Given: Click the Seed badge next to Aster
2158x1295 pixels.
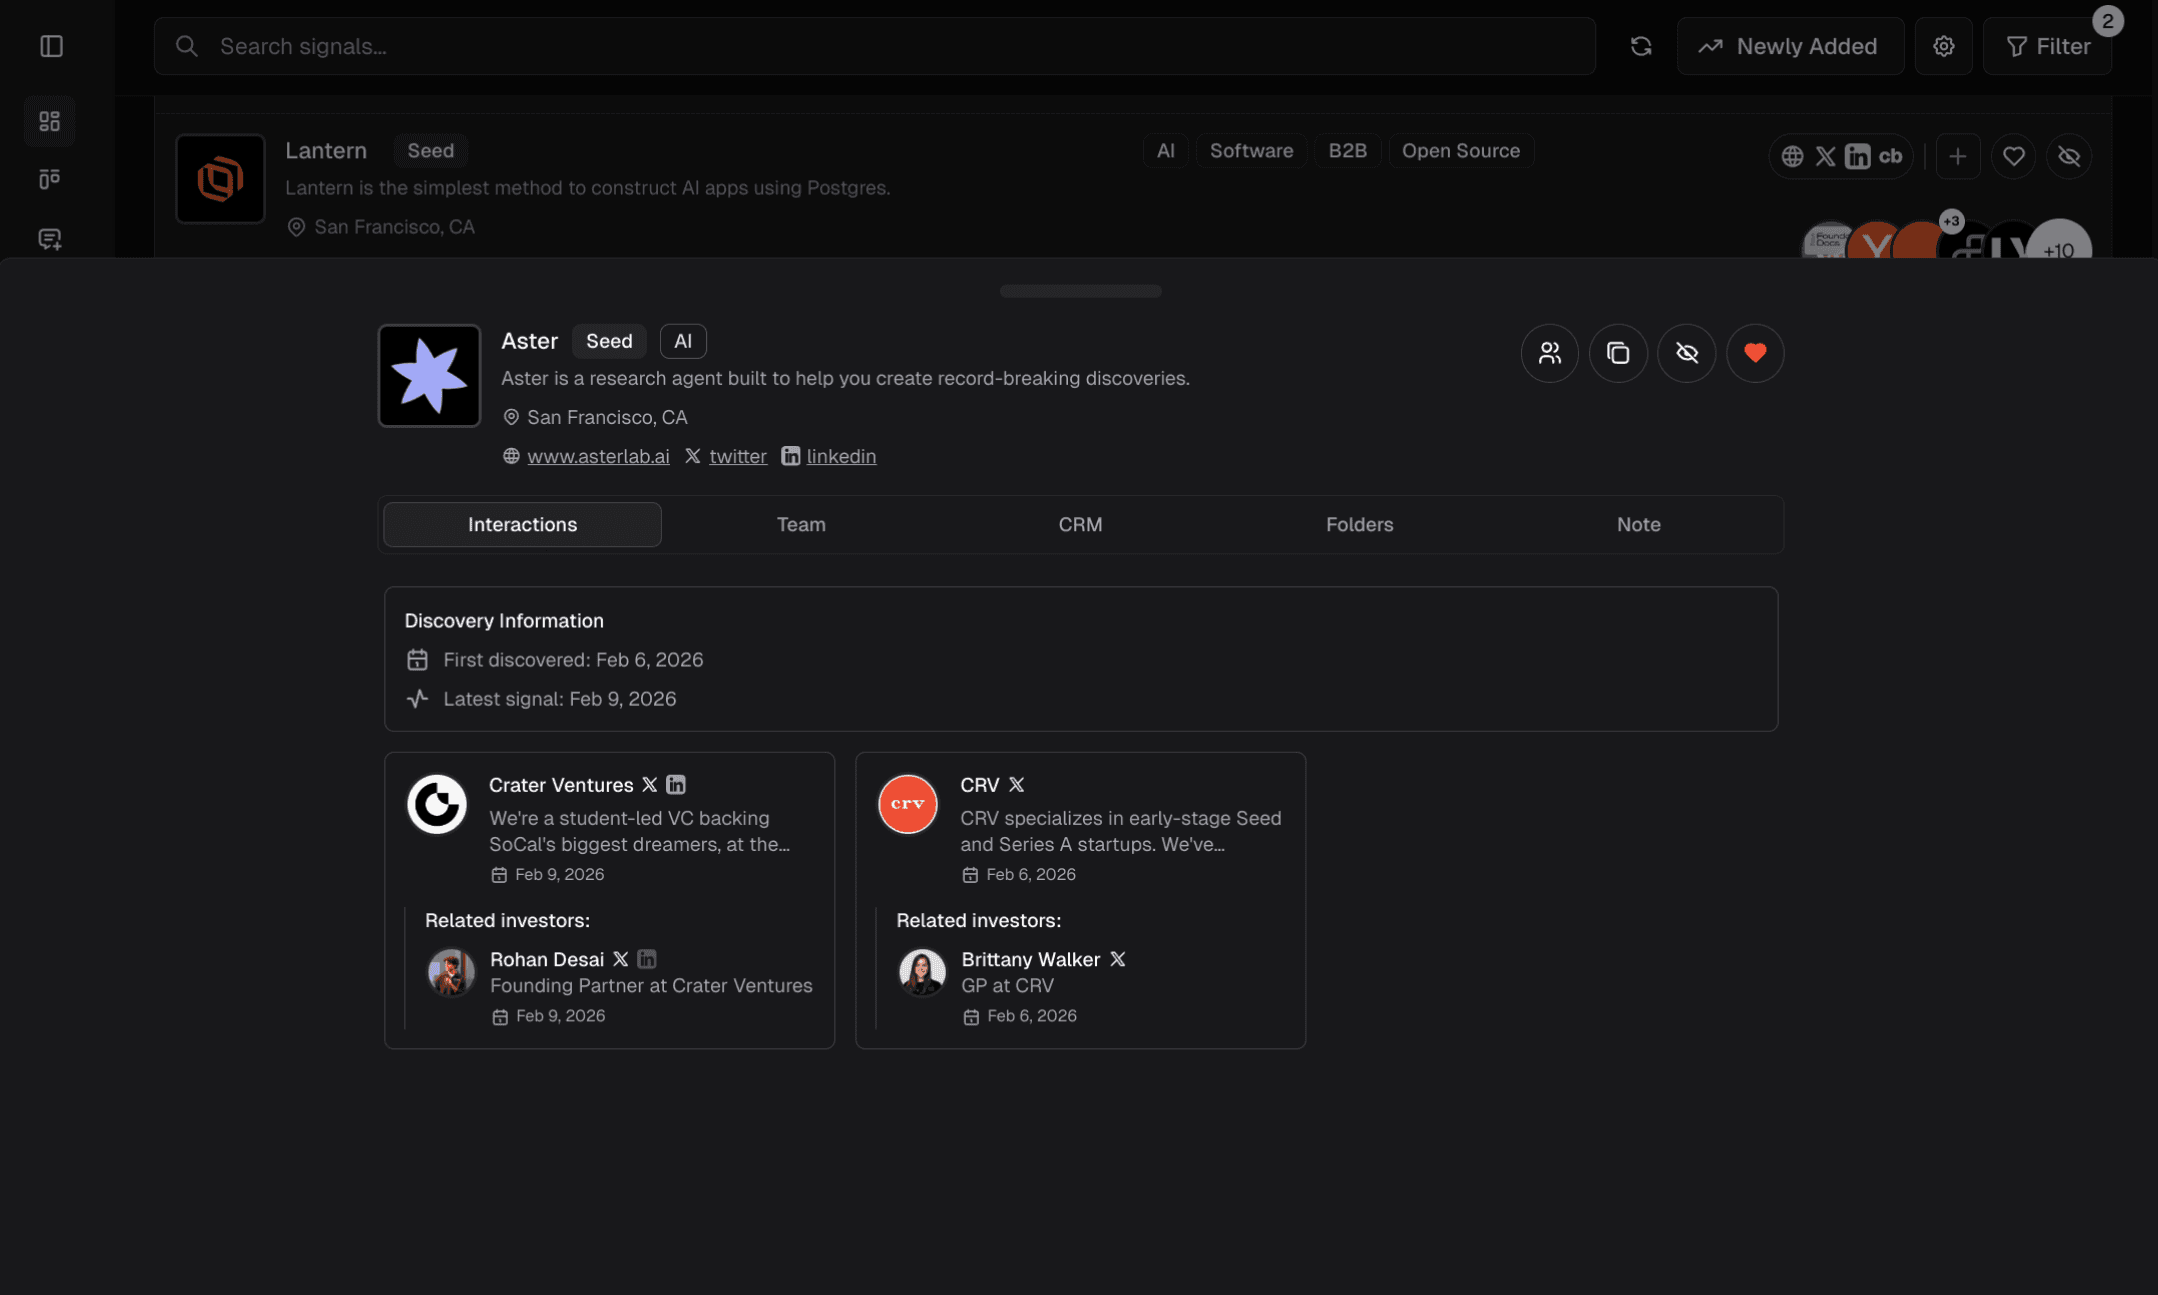Looking at the screenshot, I should tap(609, 341).
